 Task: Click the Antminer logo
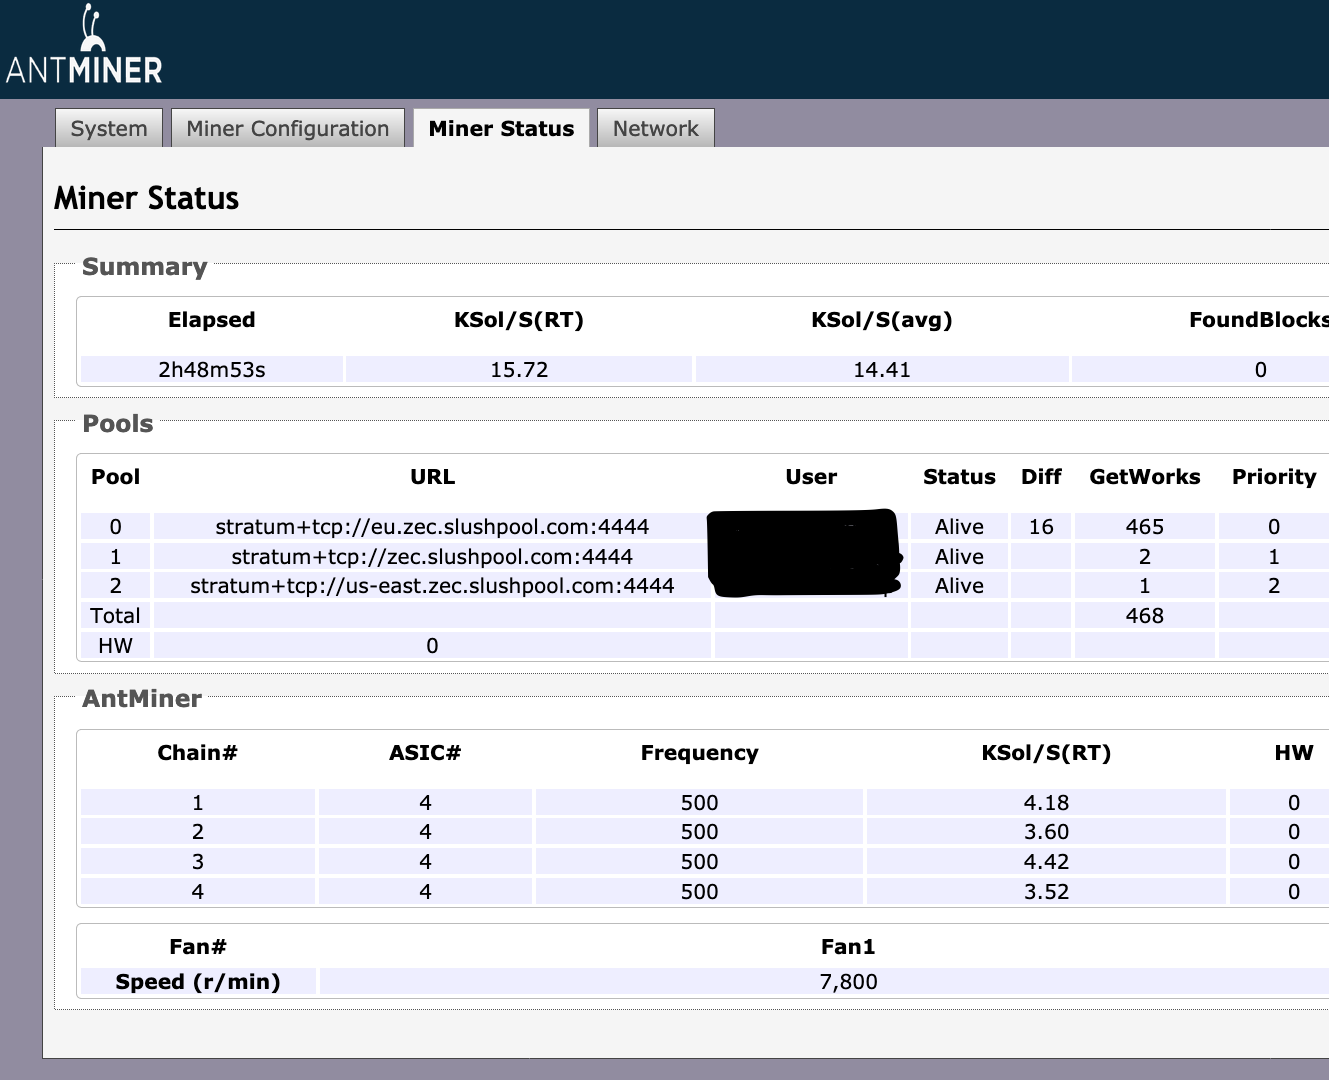click(84, 46)
